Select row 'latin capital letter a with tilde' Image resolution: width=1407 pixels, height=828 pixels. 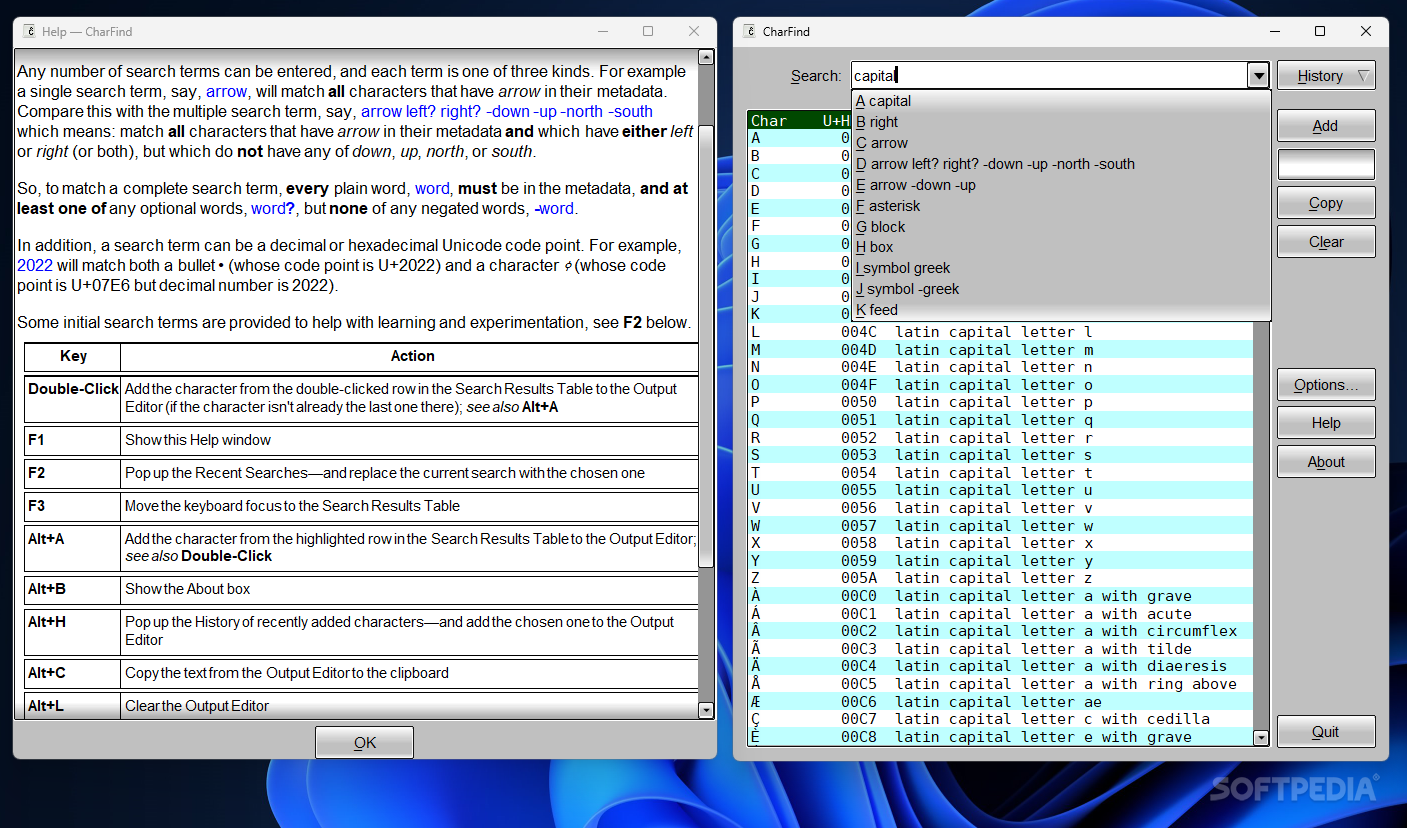[1000, 649]
